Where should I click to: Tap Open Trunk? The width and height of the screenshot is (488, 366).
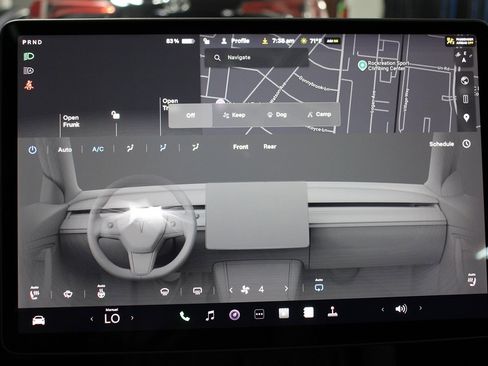(x=170, y=104)
